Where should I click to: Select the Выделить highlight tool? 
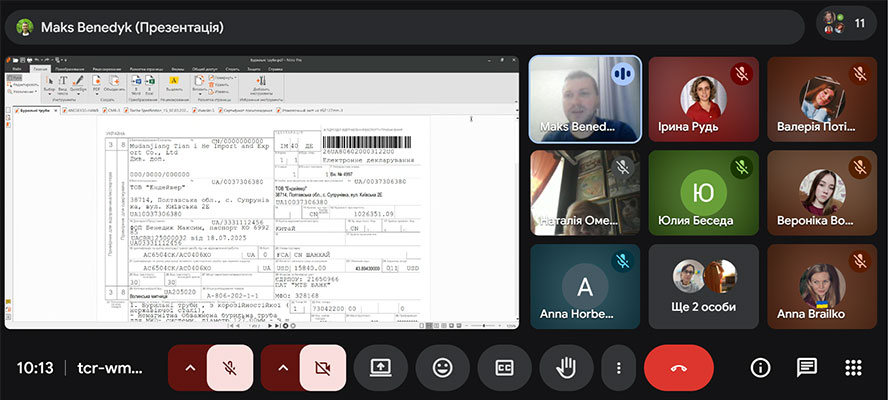click(174, 81)
